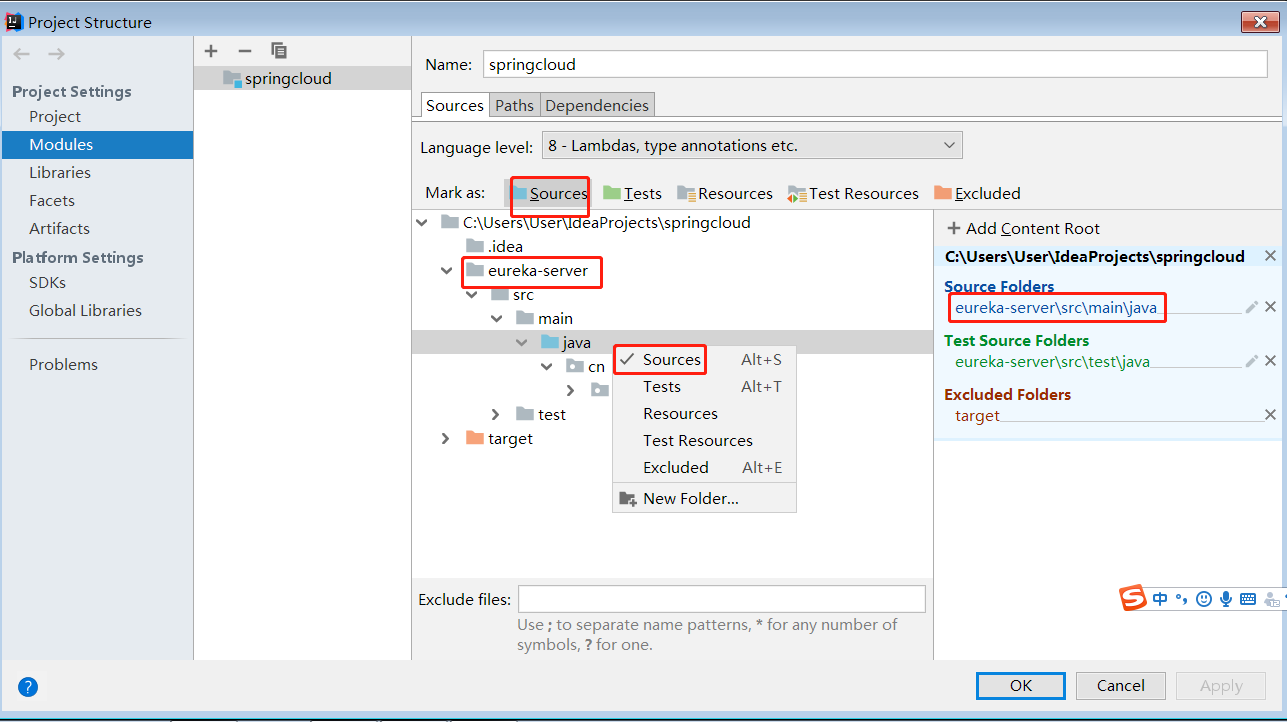Expand the test folder node
This screenshot has width=1287, height=722.
496,414
